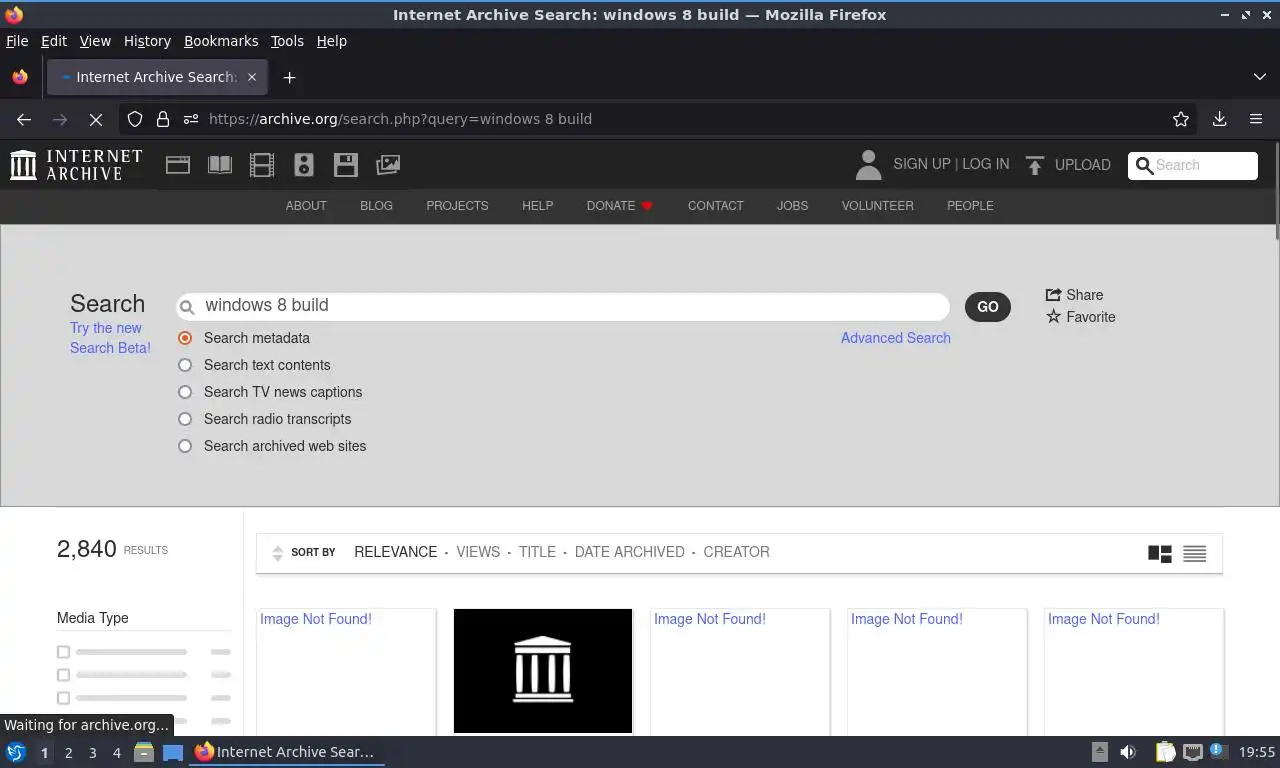Sort results by VIEWS
Screen dimensions: 1280x768
click(x=478, y=552)
